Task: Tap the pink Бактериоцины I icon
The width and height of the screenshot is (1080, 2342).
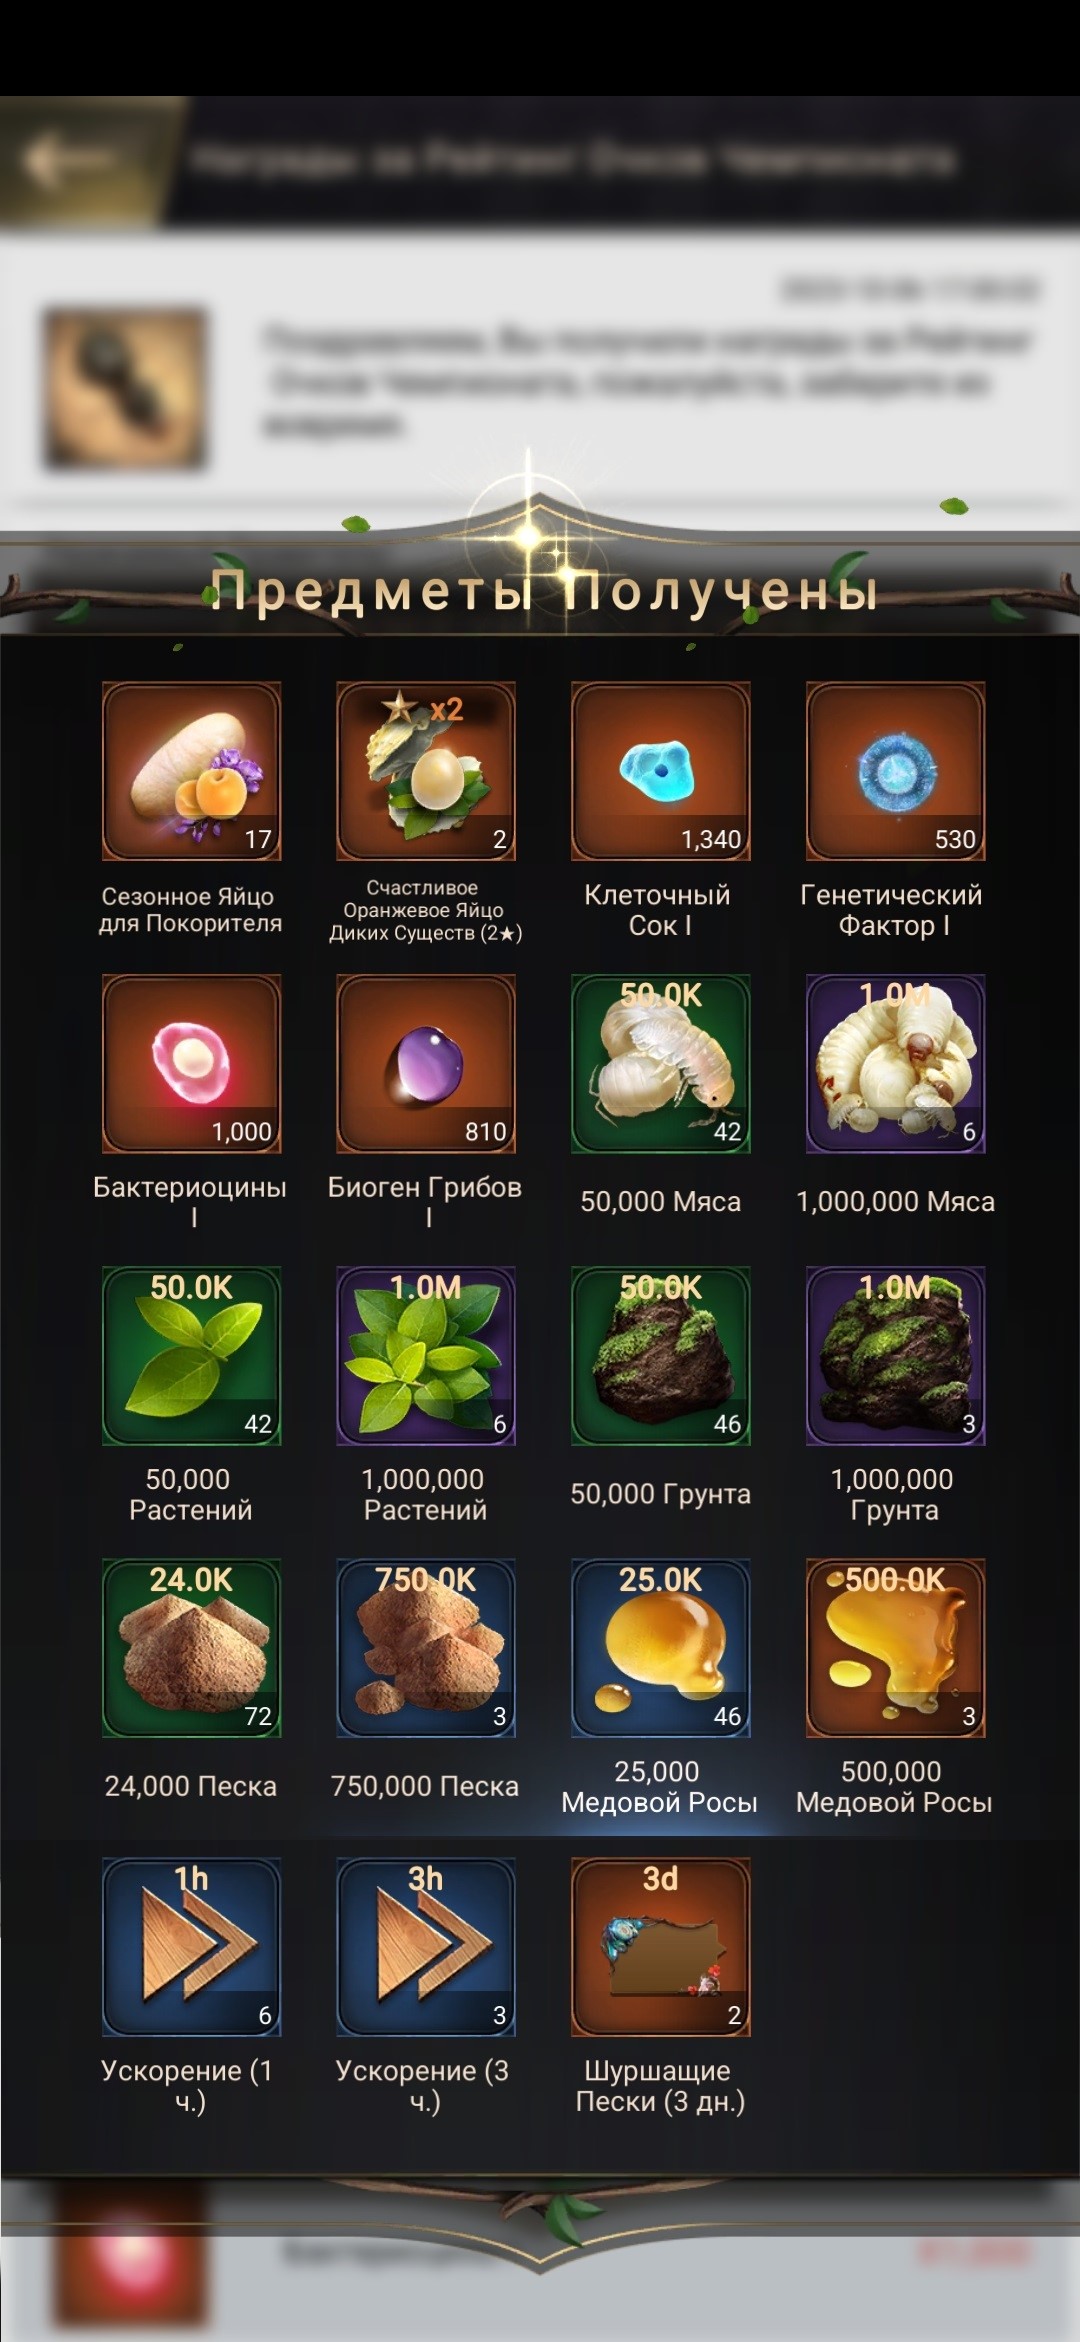Action: 191,1063
